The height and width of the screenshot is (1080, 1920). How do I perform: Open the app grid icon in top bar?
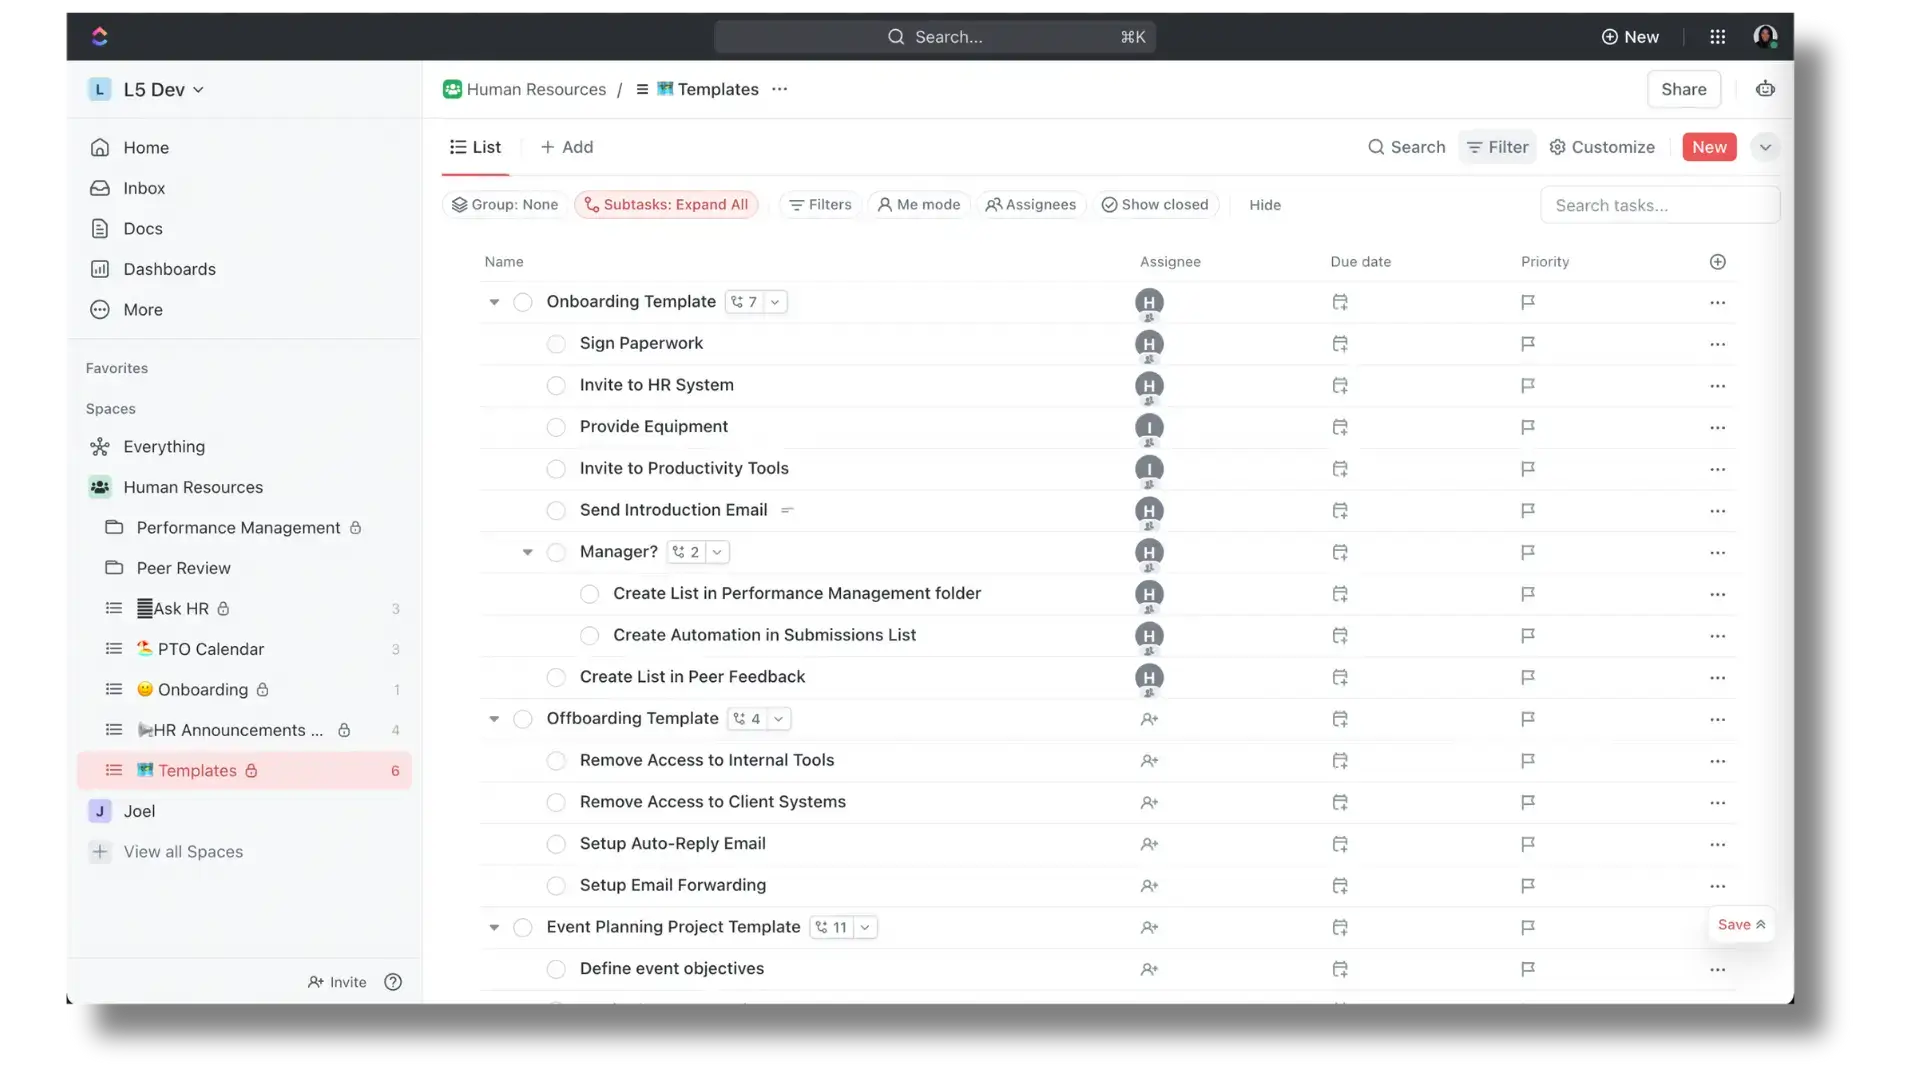click(1717, 37)
